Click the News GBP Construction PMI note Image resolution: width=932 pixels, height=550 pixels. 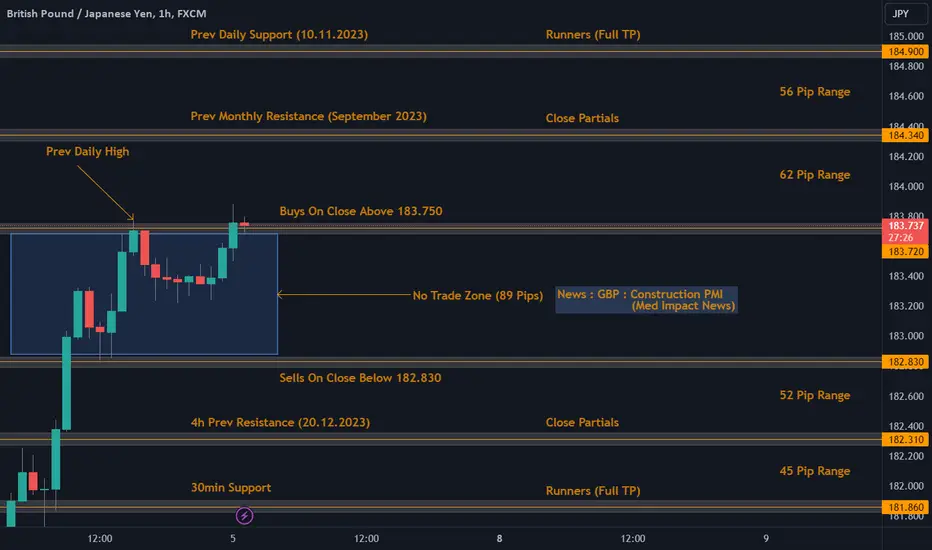[646, 300]
